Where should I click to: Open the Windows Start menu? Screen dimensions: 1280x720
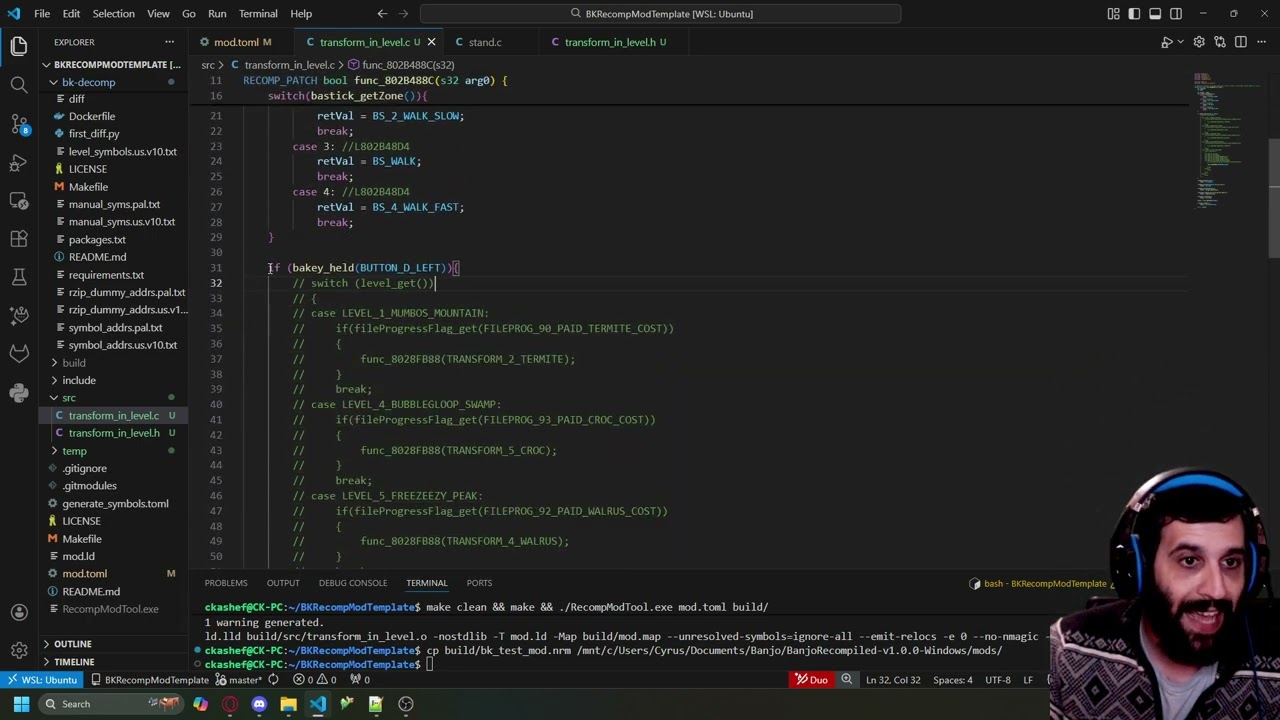pos(21,704)
